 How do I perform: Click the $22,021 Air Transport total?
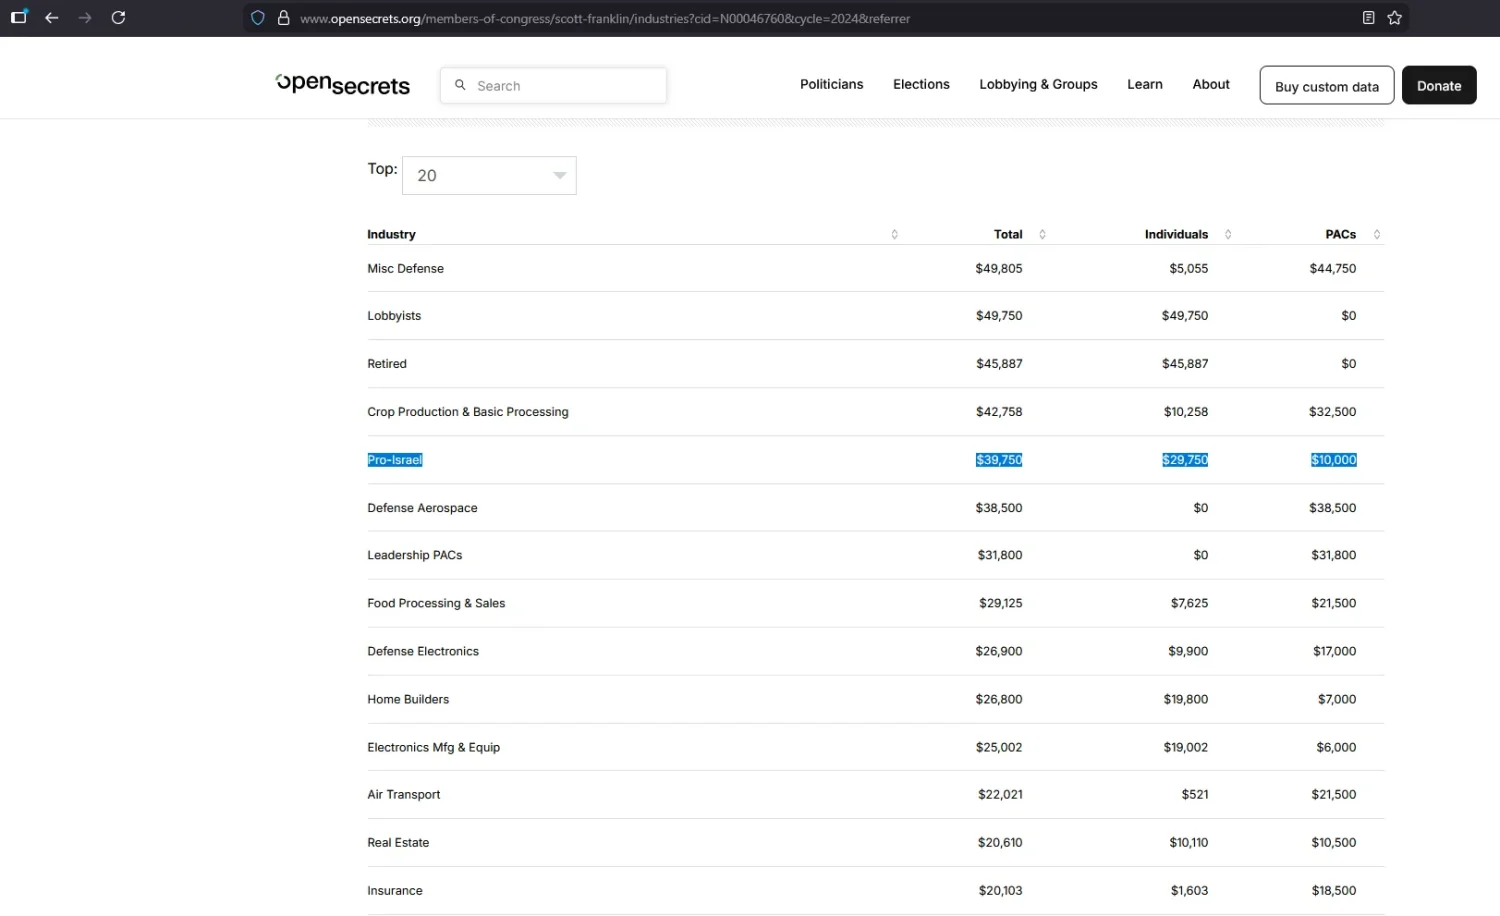[x=1000, y=794]
